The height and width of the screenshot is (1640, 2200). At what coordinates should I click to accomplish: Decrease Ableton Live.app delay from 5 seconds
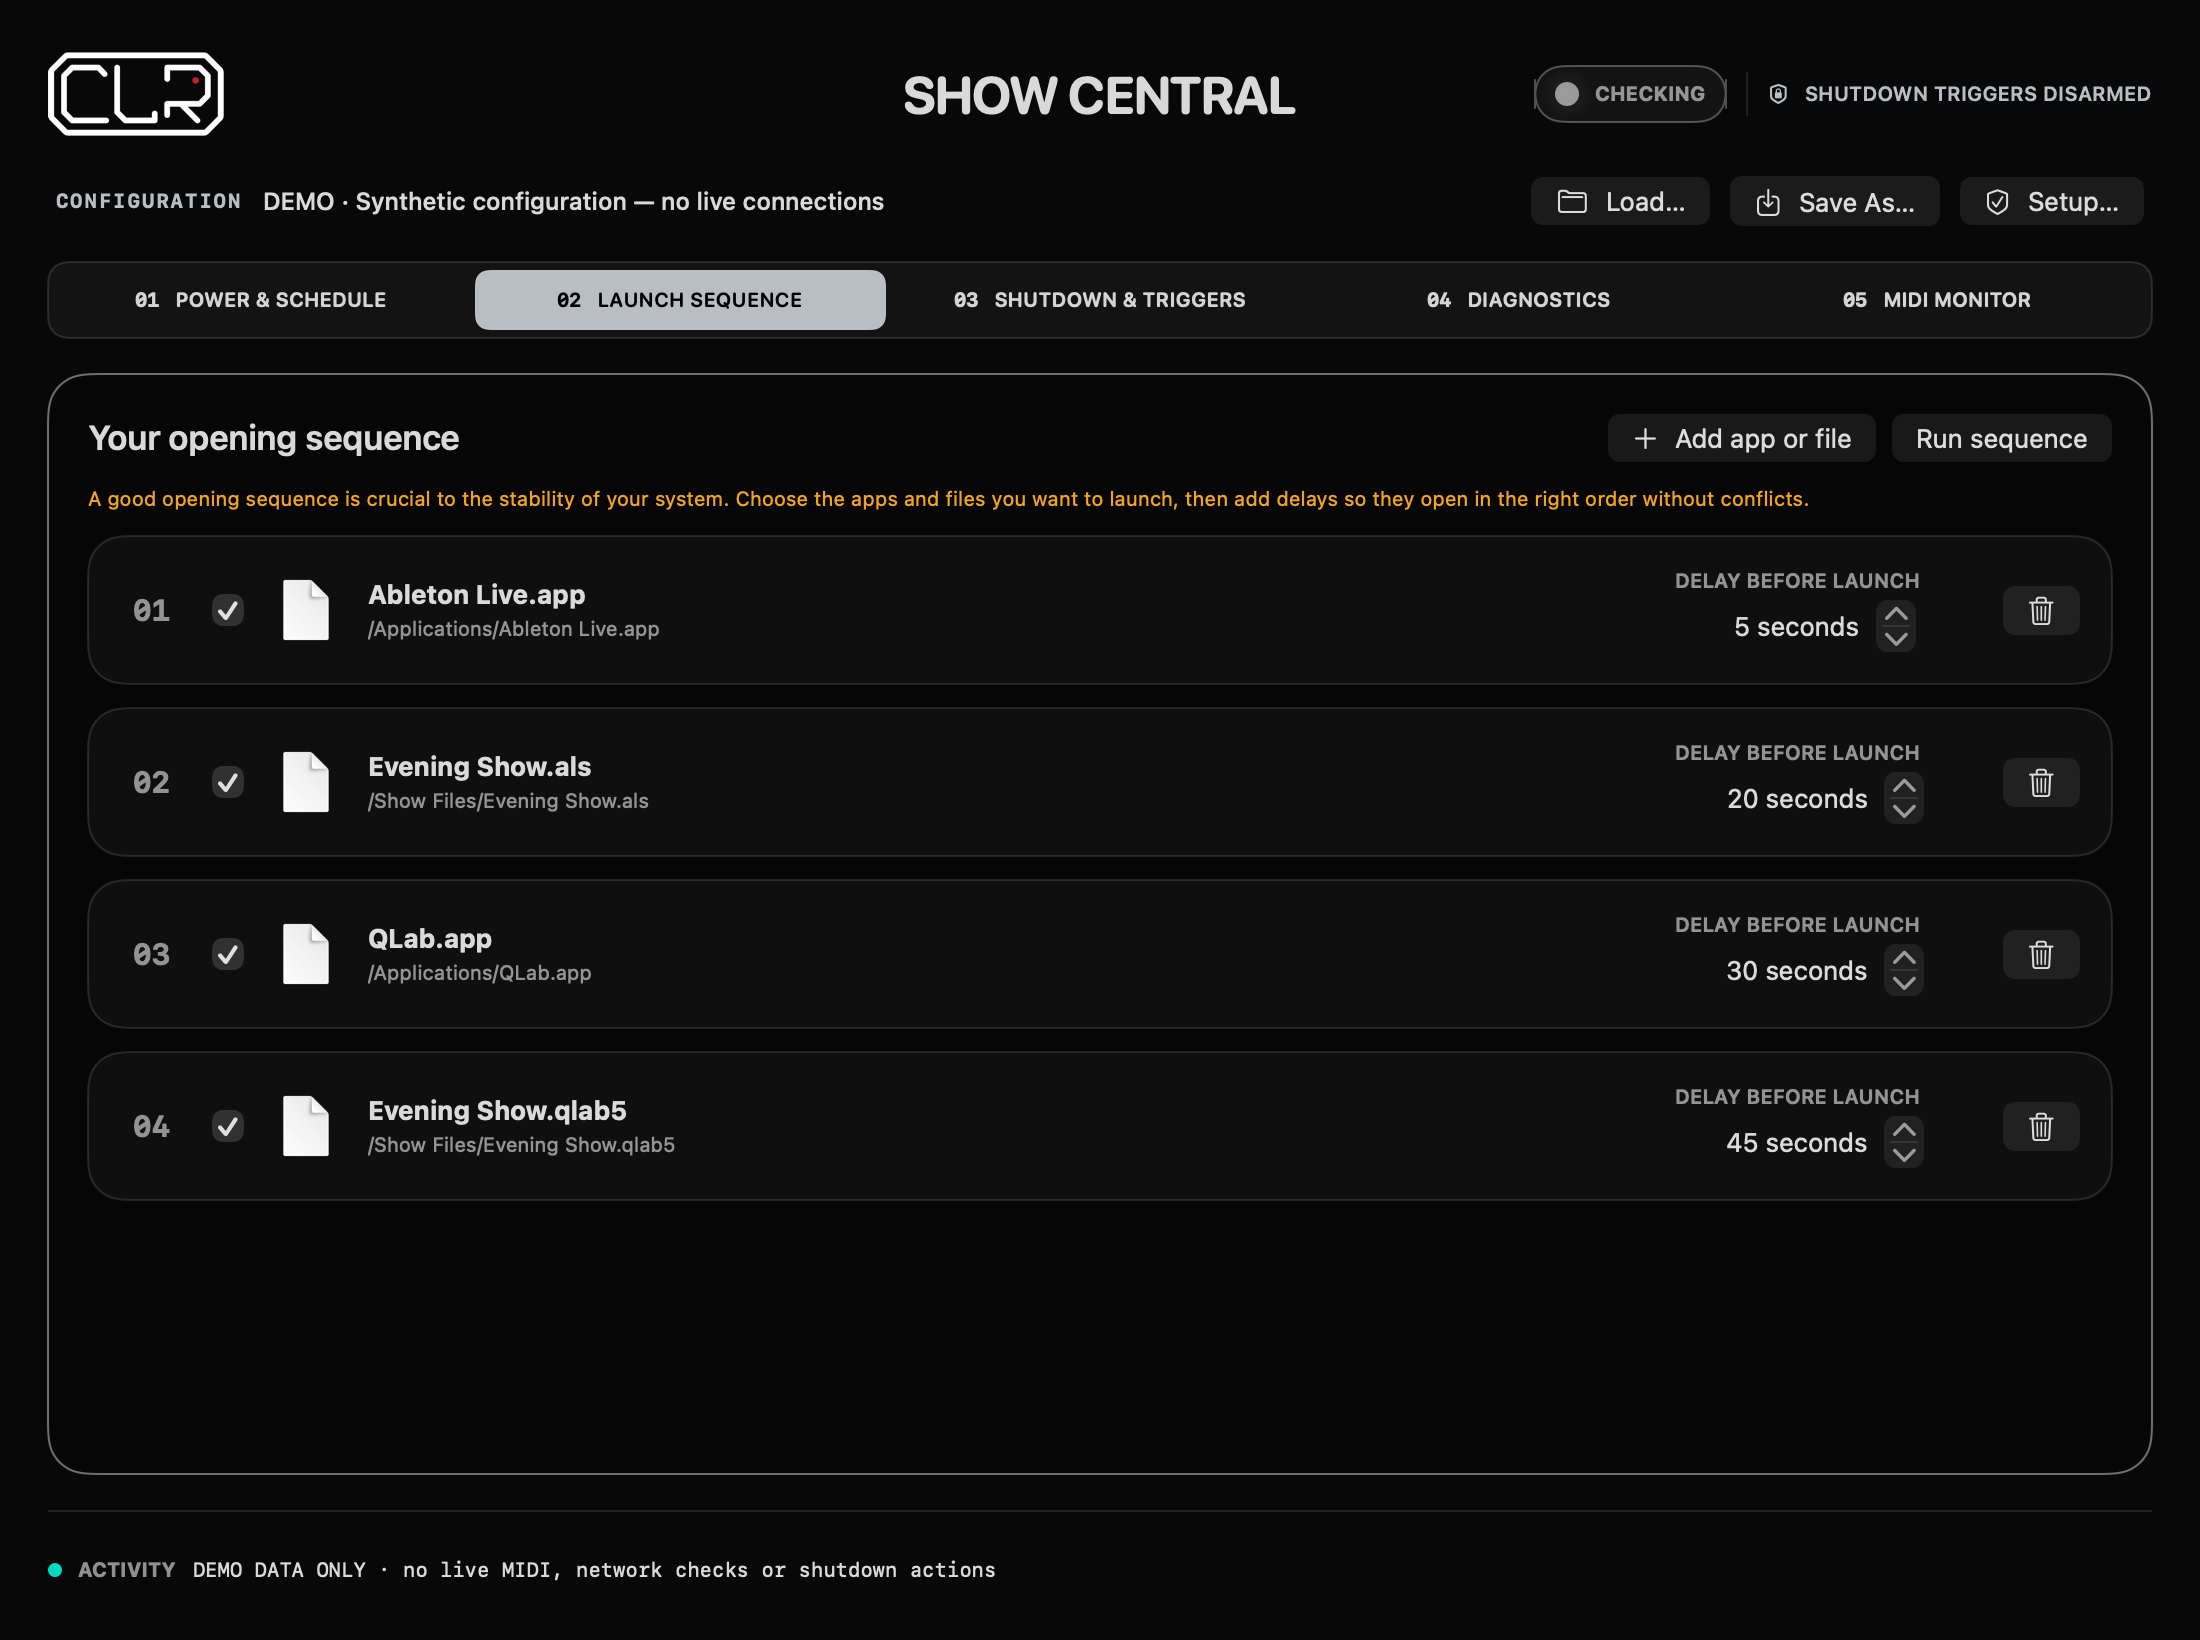point(1896,639)
